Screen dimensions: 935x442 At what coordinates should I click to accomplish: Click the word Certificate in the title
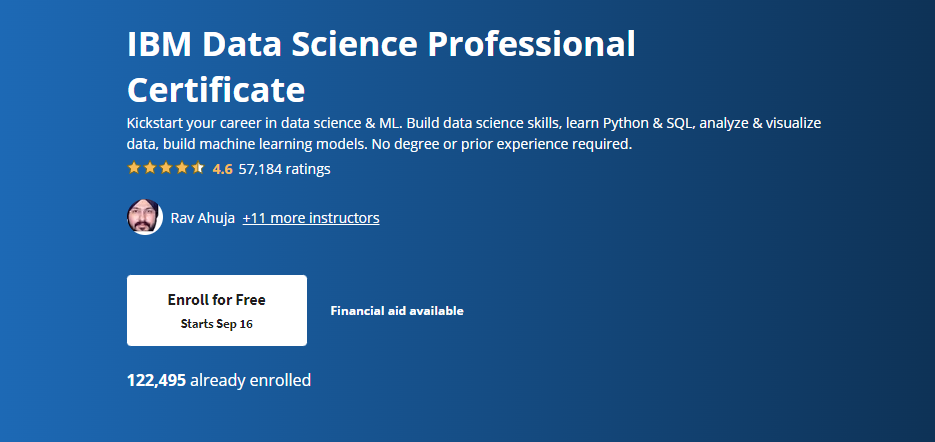(216, 90)
